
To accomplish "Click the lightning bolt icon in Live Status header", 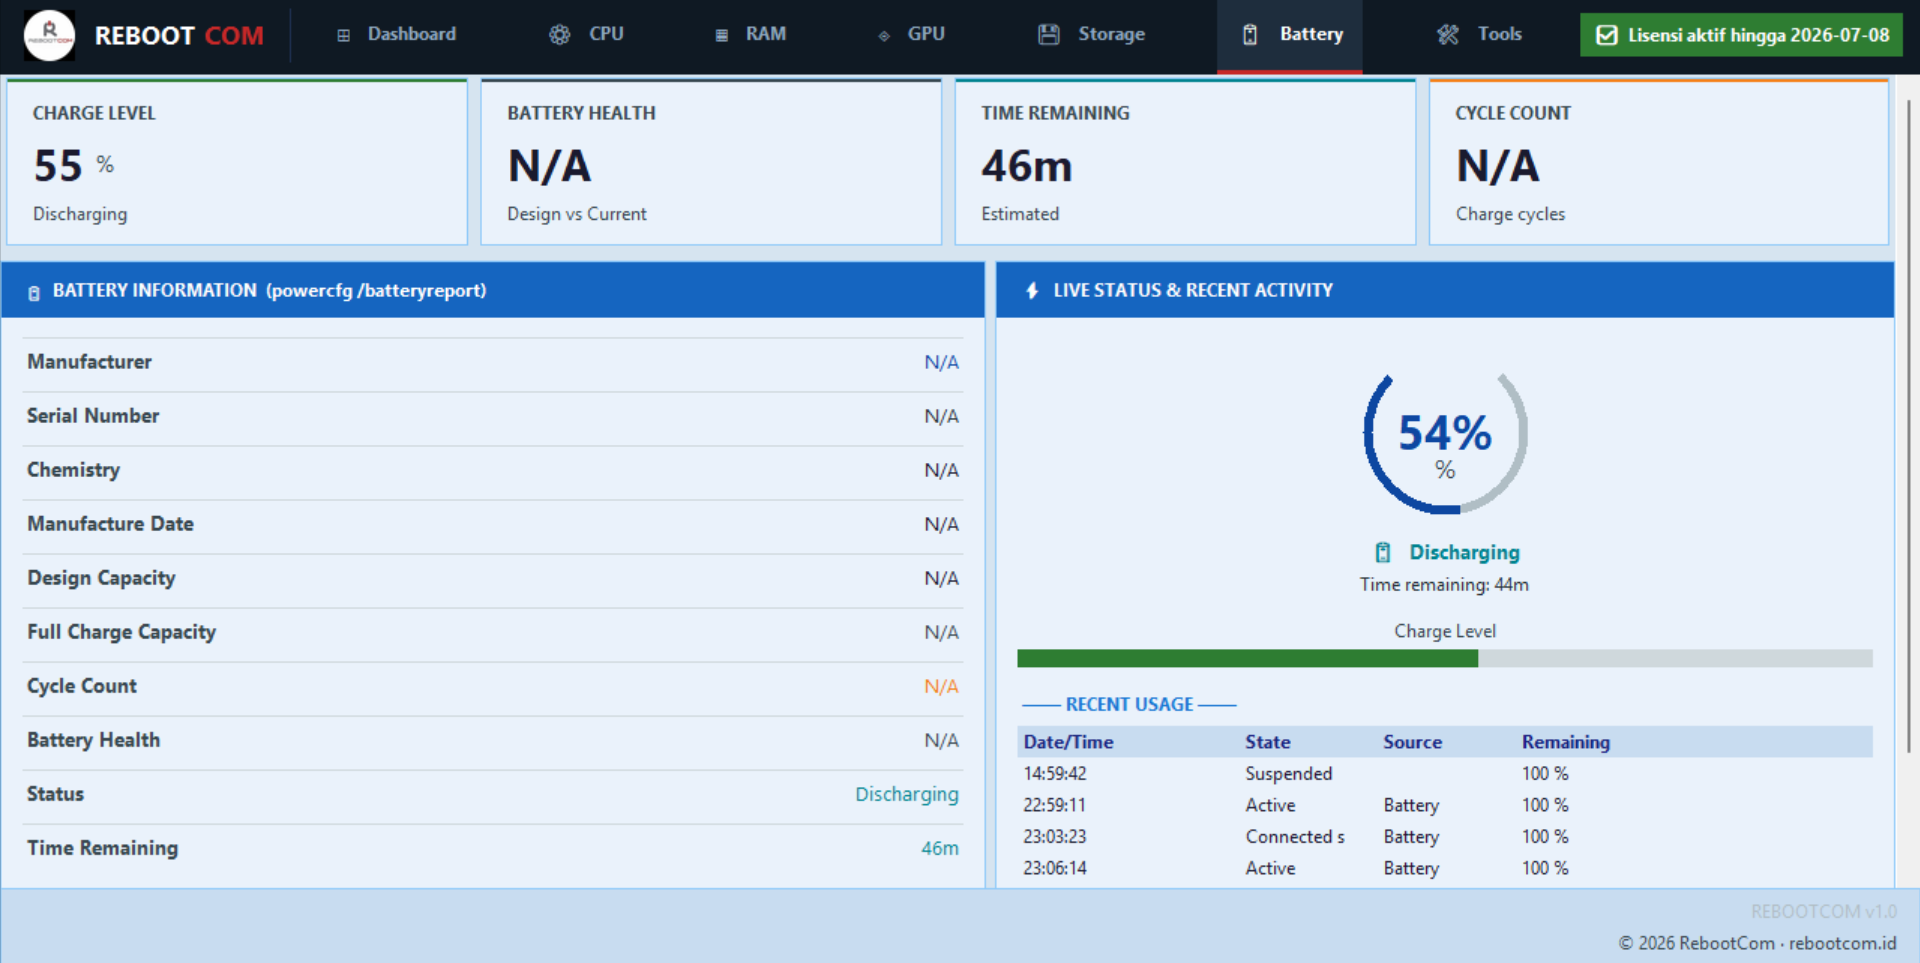I will 1032,291.
